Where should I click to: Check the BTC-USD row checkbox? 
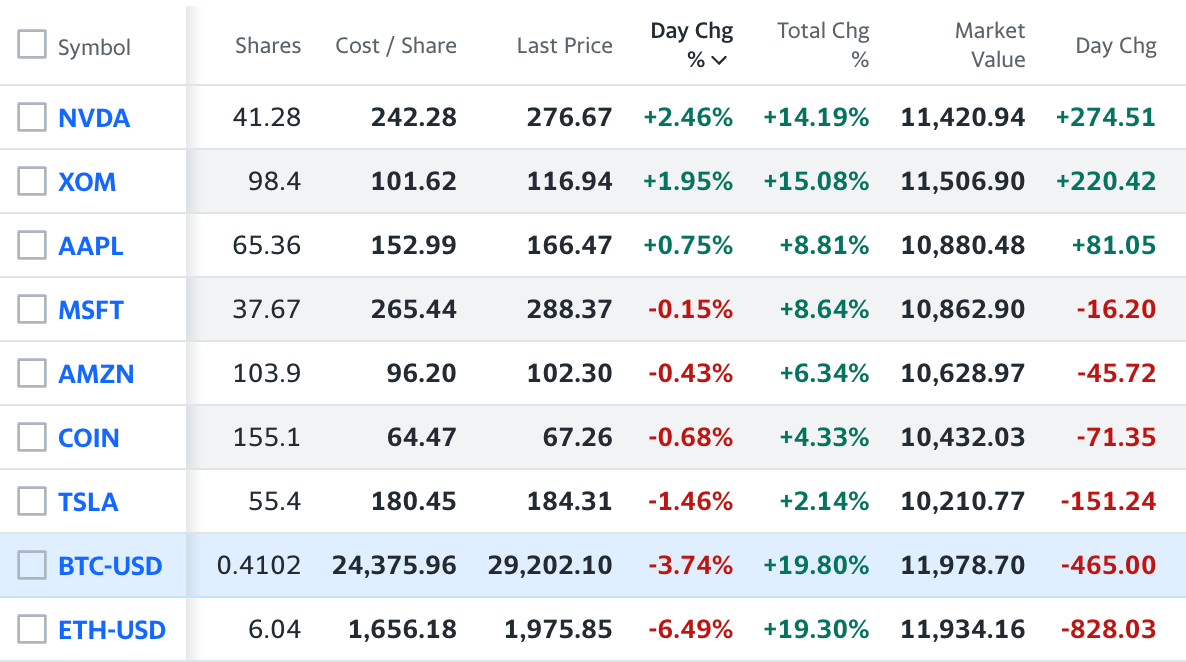[32, 566]
